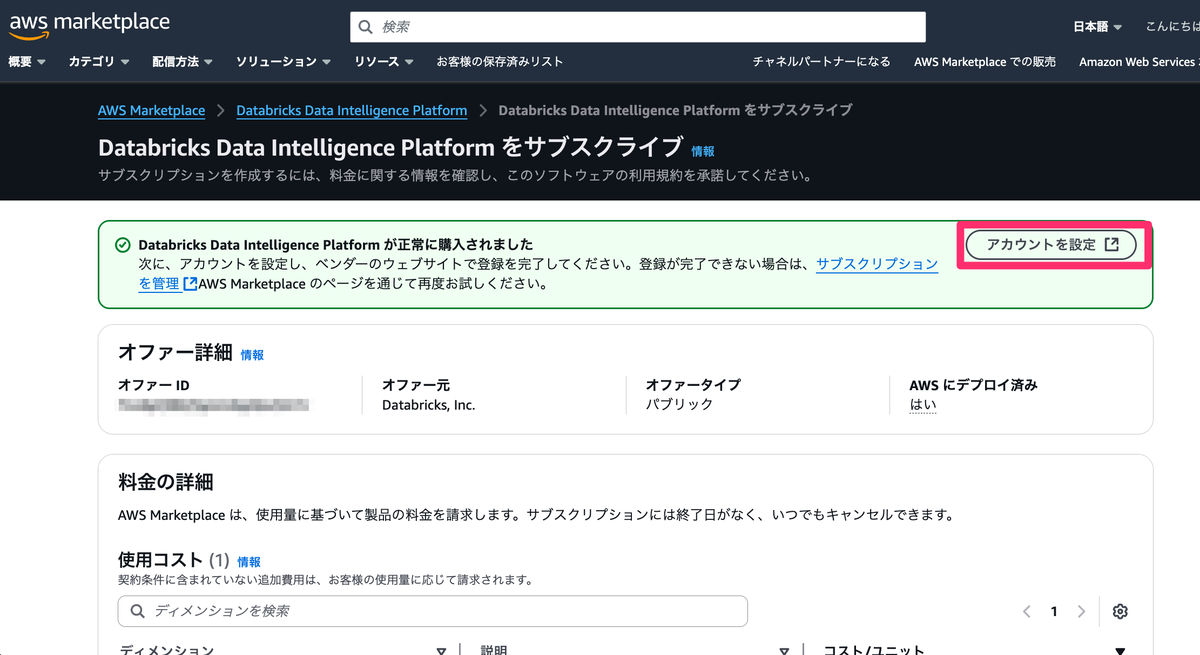
Task: Open table preferences gear icon
Action: tap(1120, 612)
